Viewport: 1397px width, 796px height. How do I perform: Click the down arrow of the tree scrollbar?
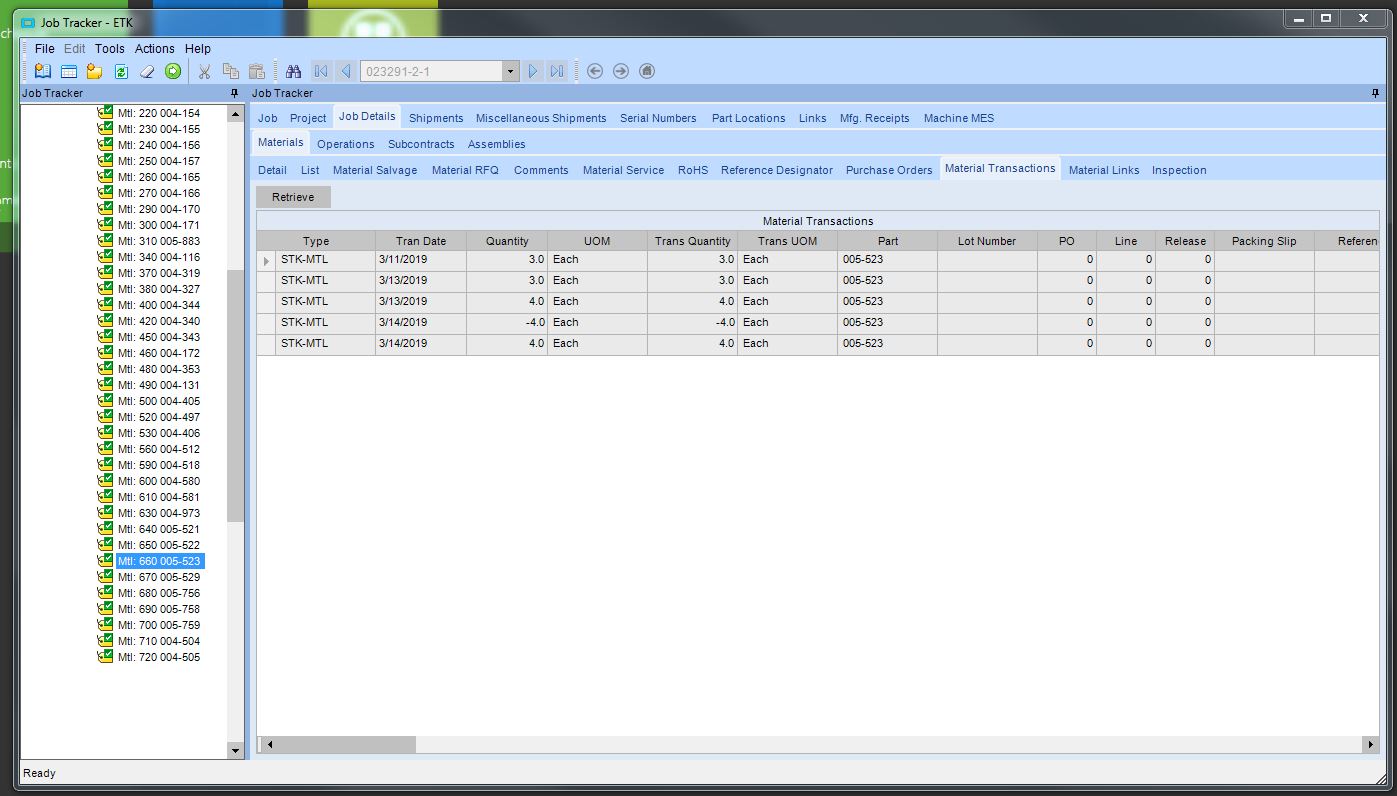236,750
